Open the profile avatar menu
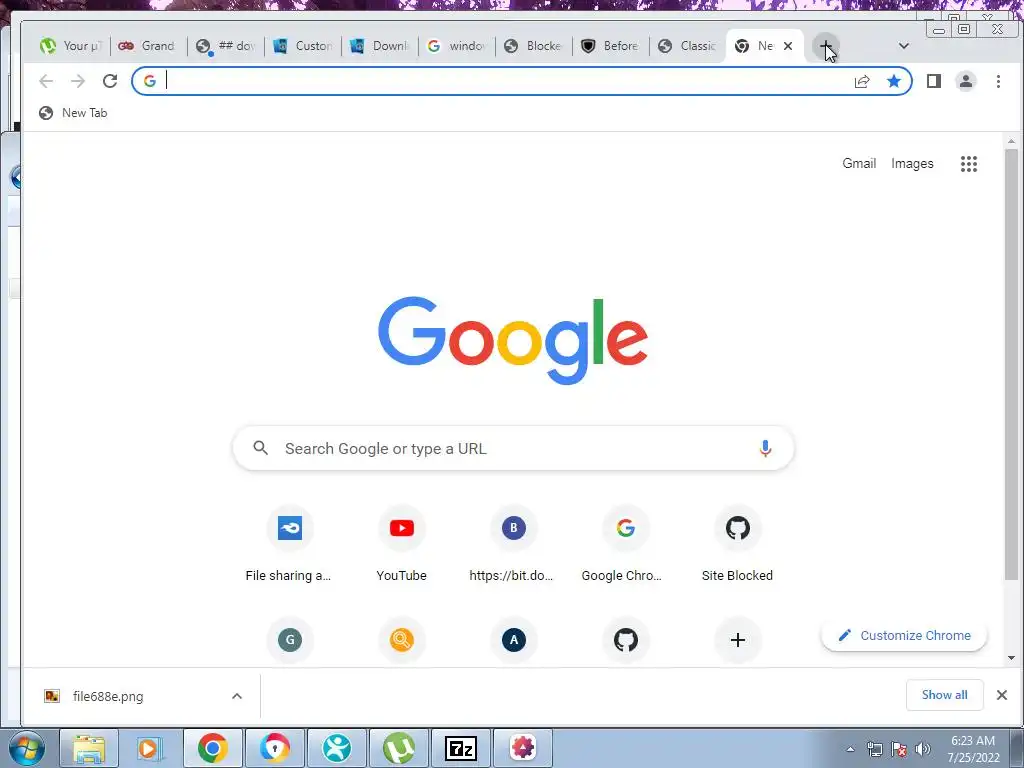The image size is (1024, 768). coord(966,81)
